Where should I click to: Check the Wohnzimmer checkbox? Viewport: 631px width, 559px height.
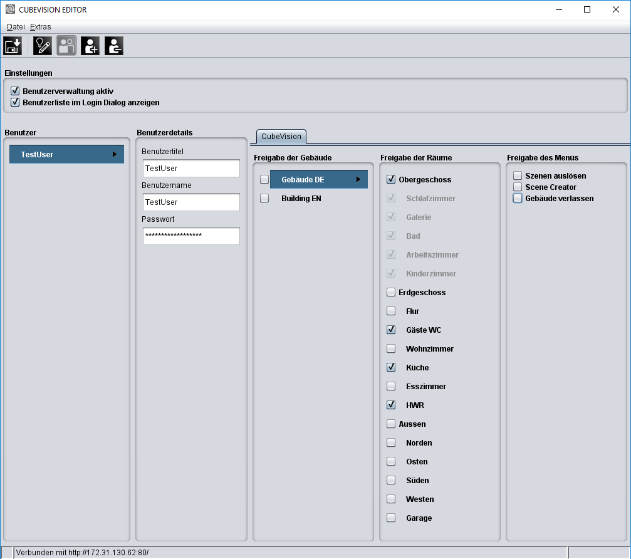click(391, 349)
